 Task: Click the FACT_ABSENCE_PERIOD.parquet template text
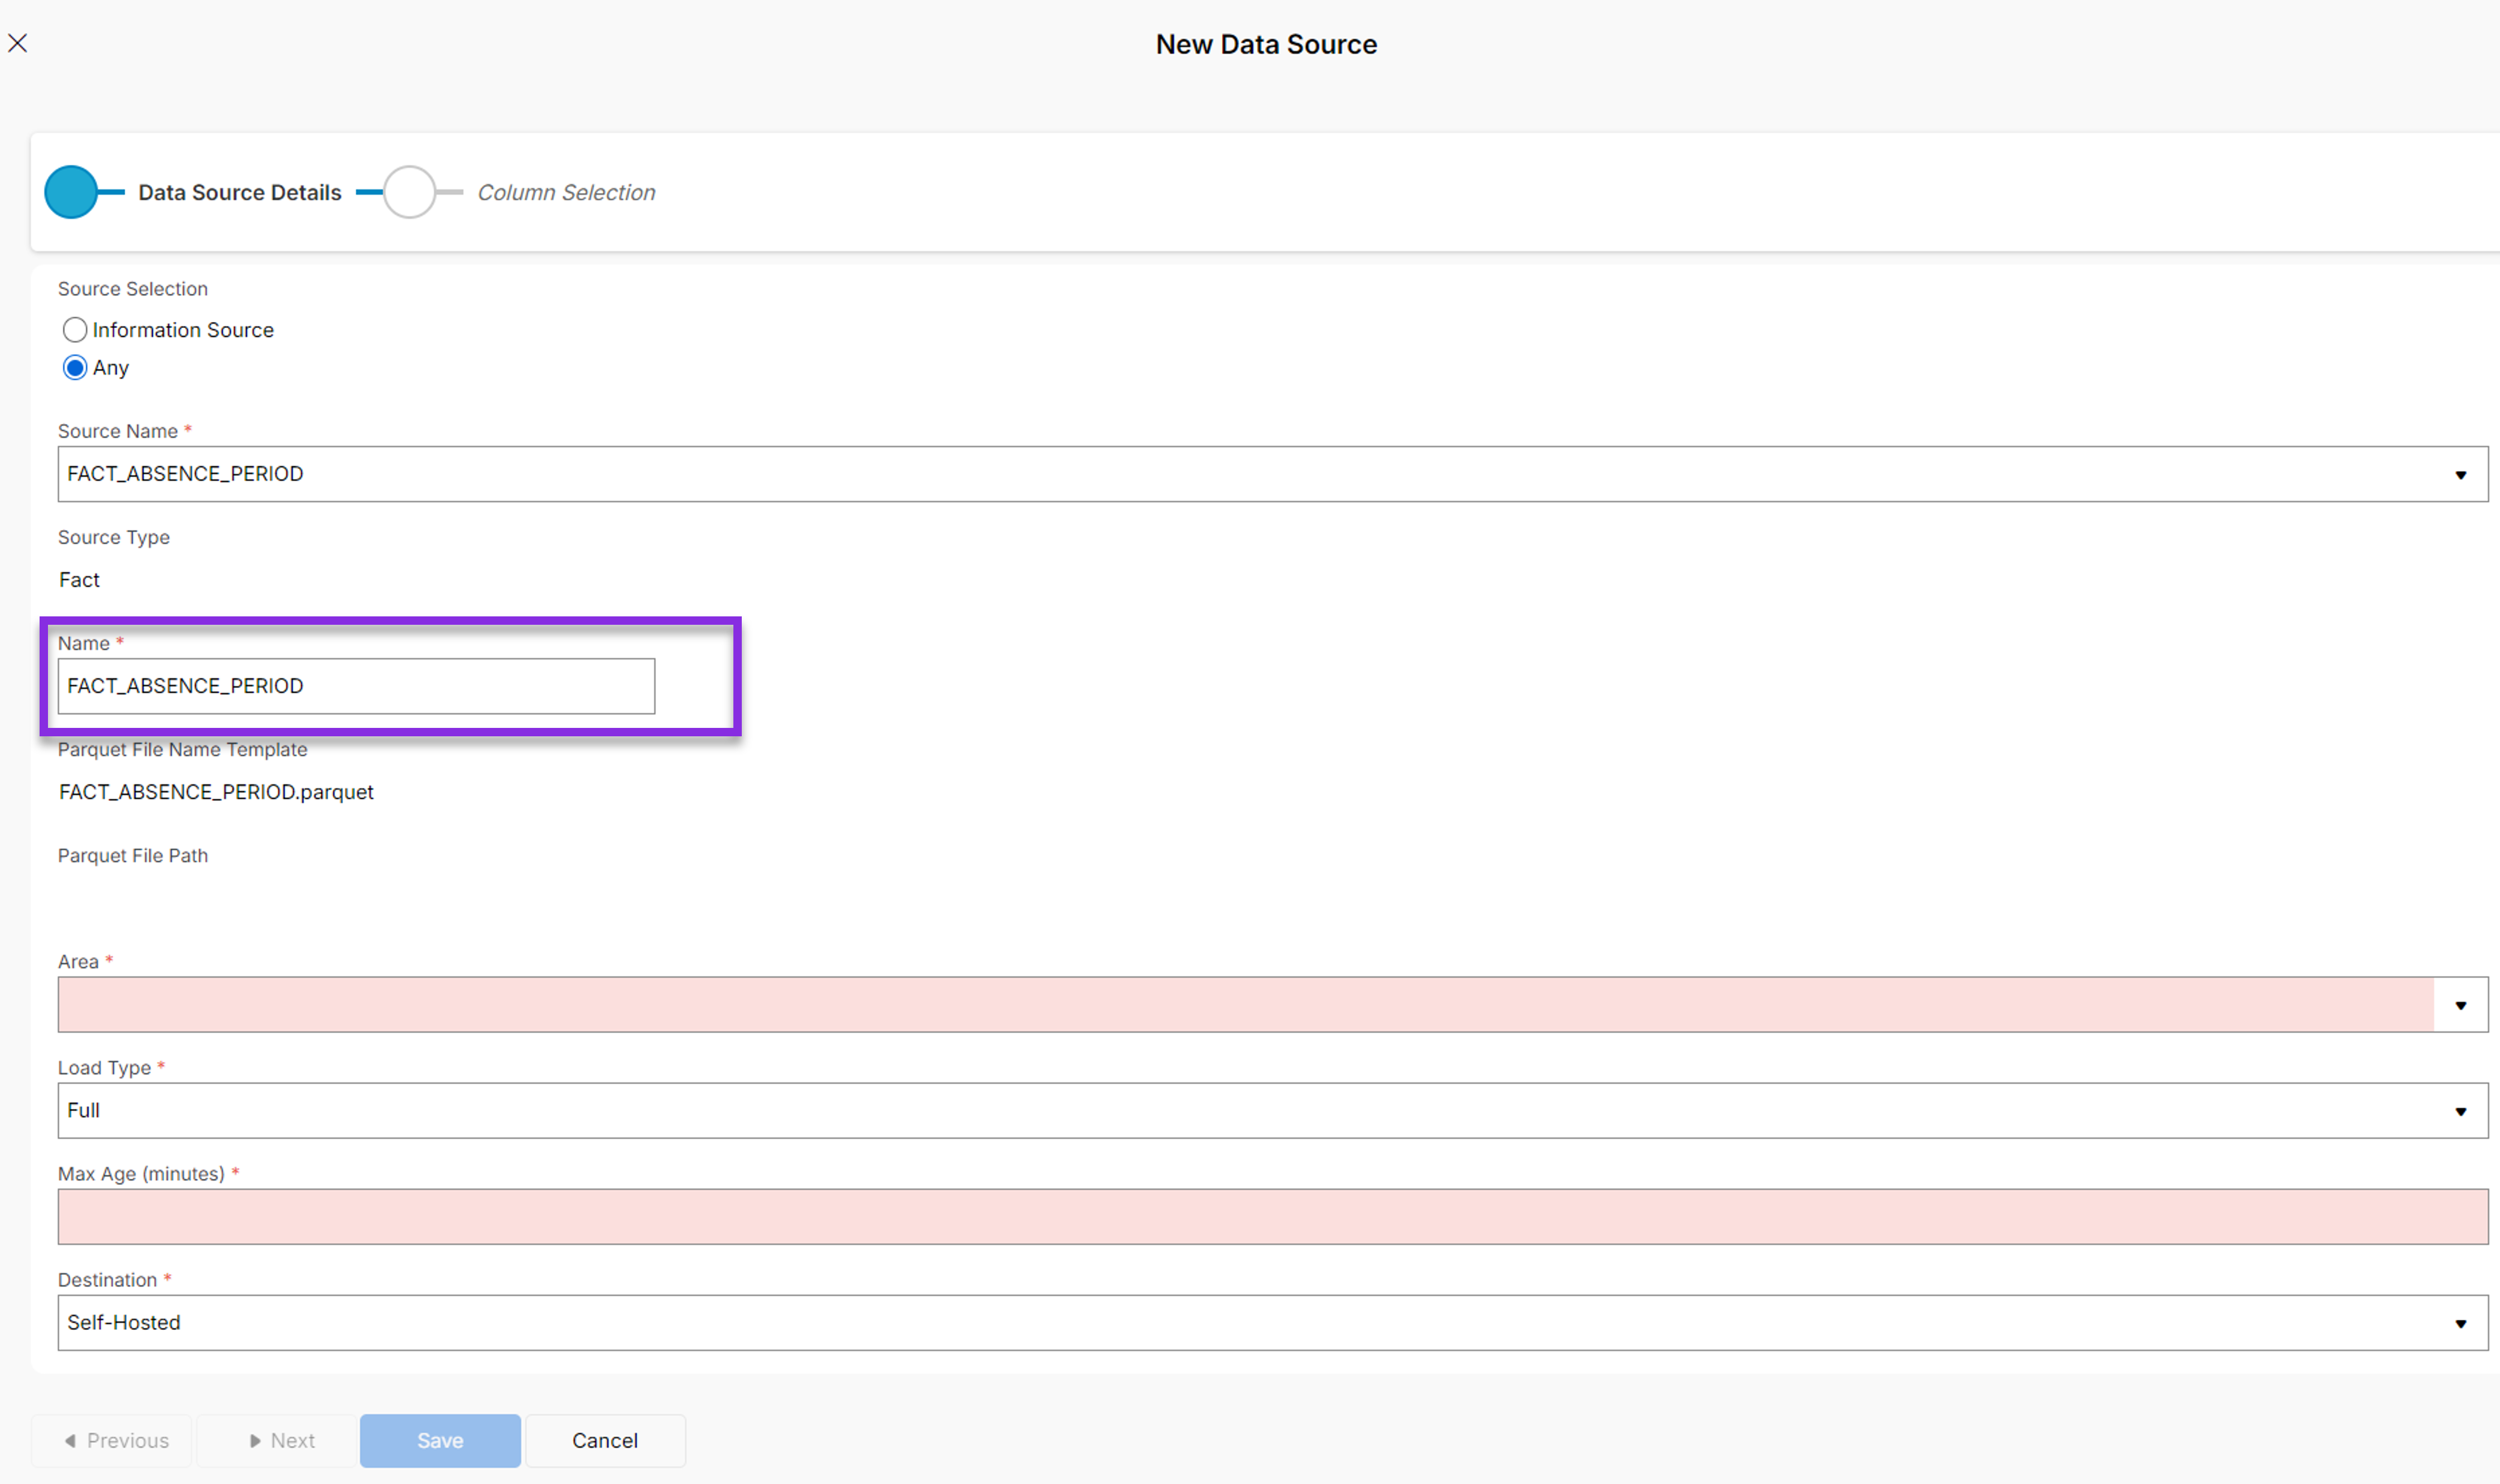(x=216, y=792)
